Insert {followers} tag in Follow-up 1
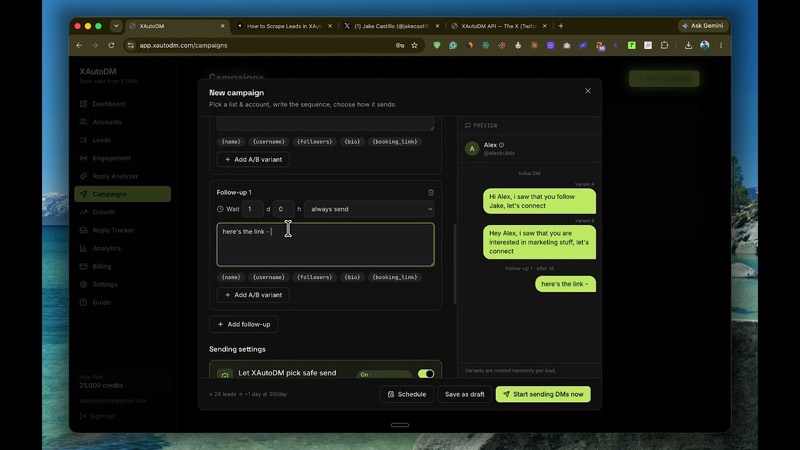This screenshot has width=800, height=450. 314,277
